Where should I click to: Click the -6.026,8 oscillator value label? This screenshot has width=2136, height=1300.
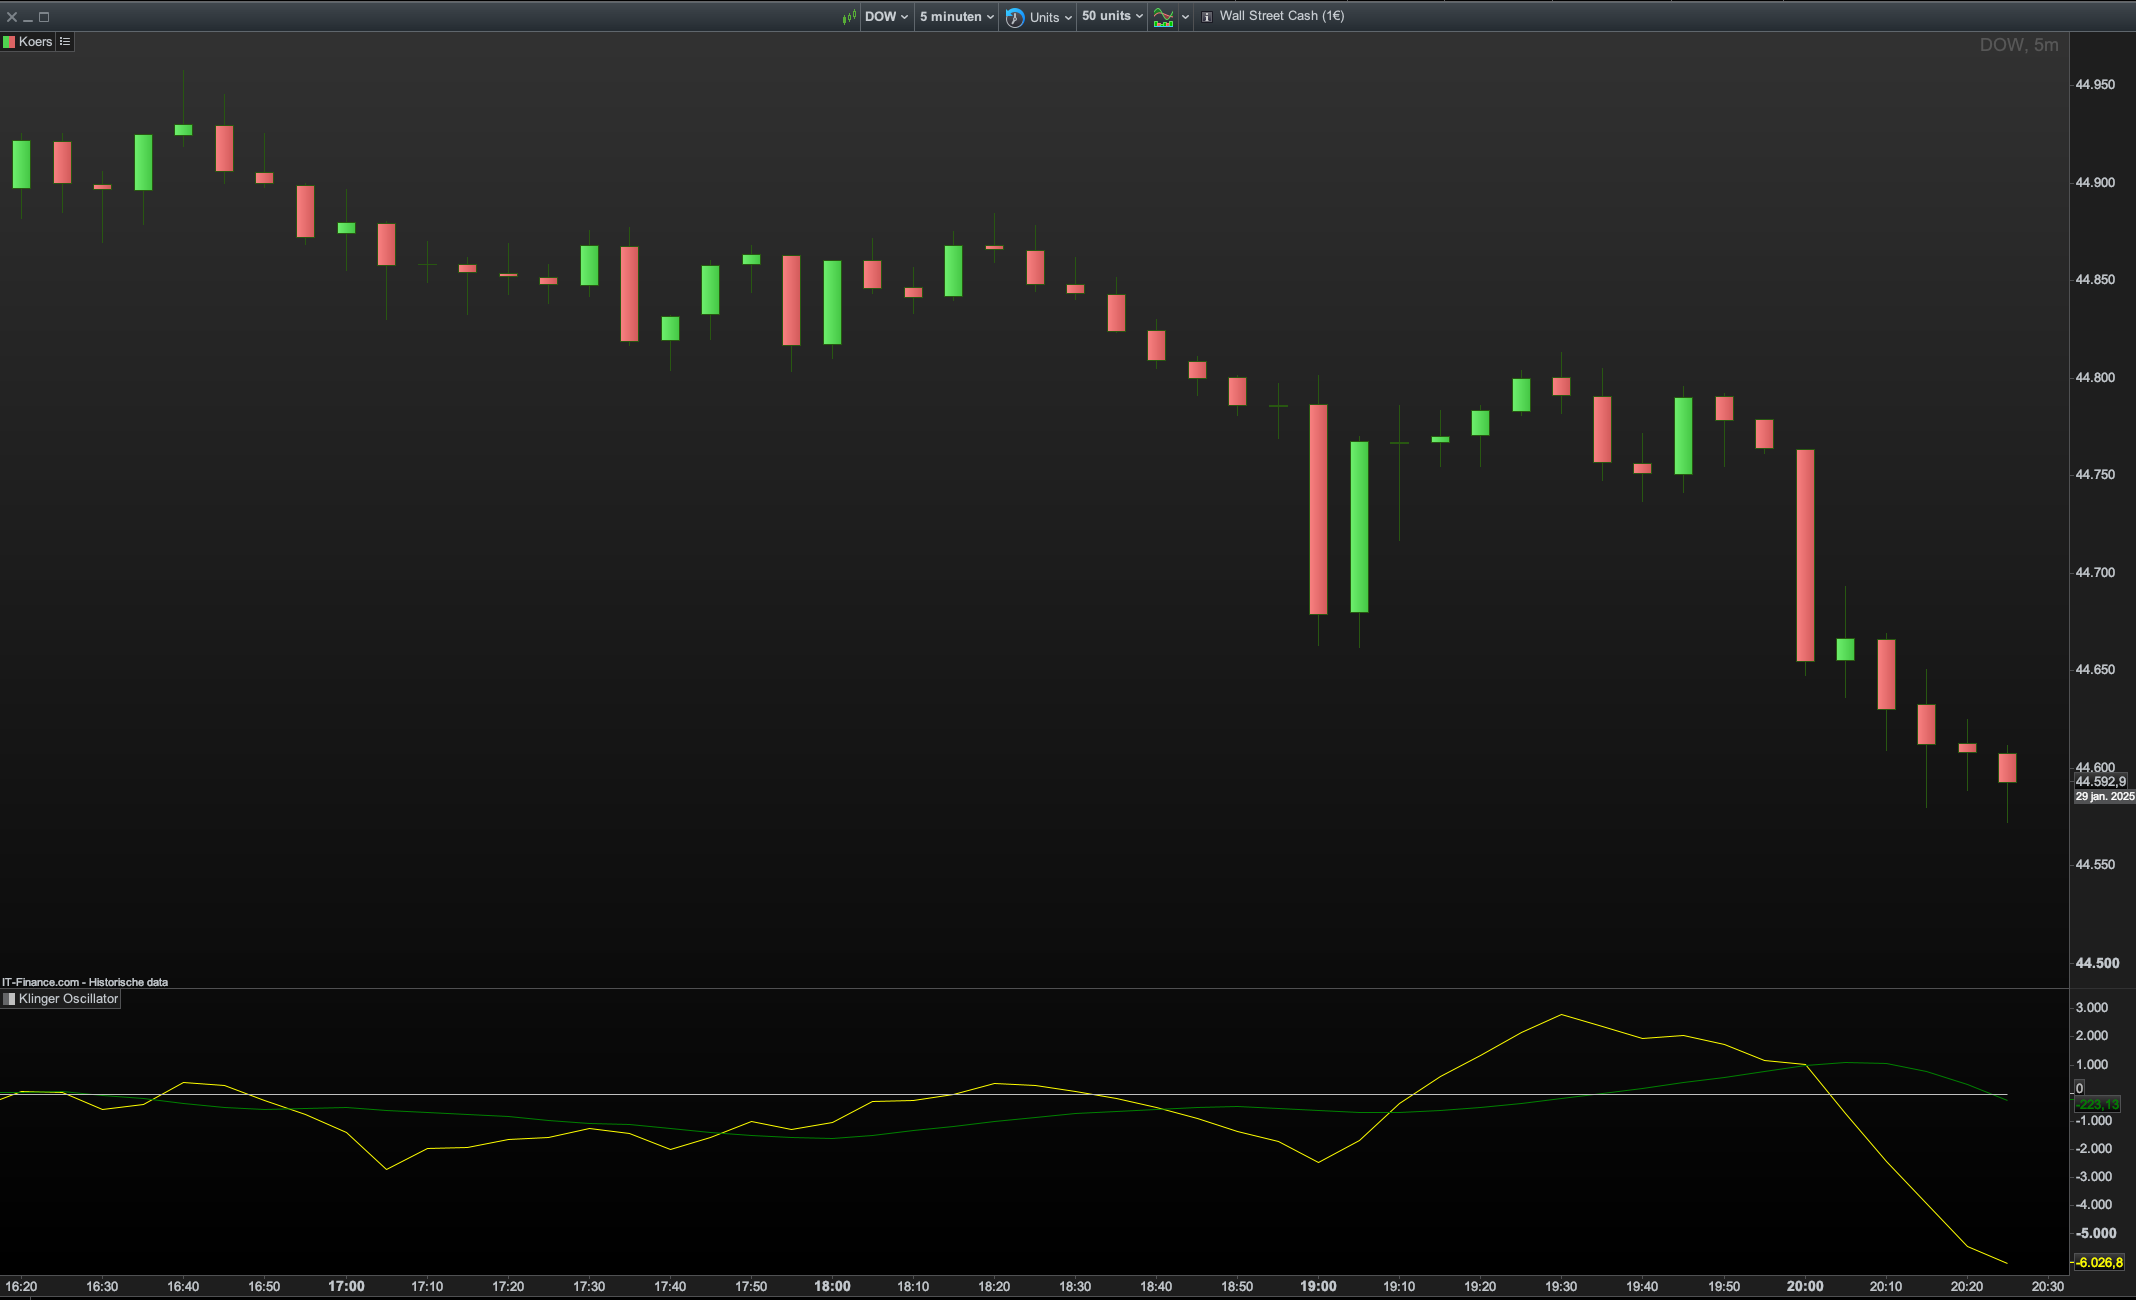point(2098,1263)
